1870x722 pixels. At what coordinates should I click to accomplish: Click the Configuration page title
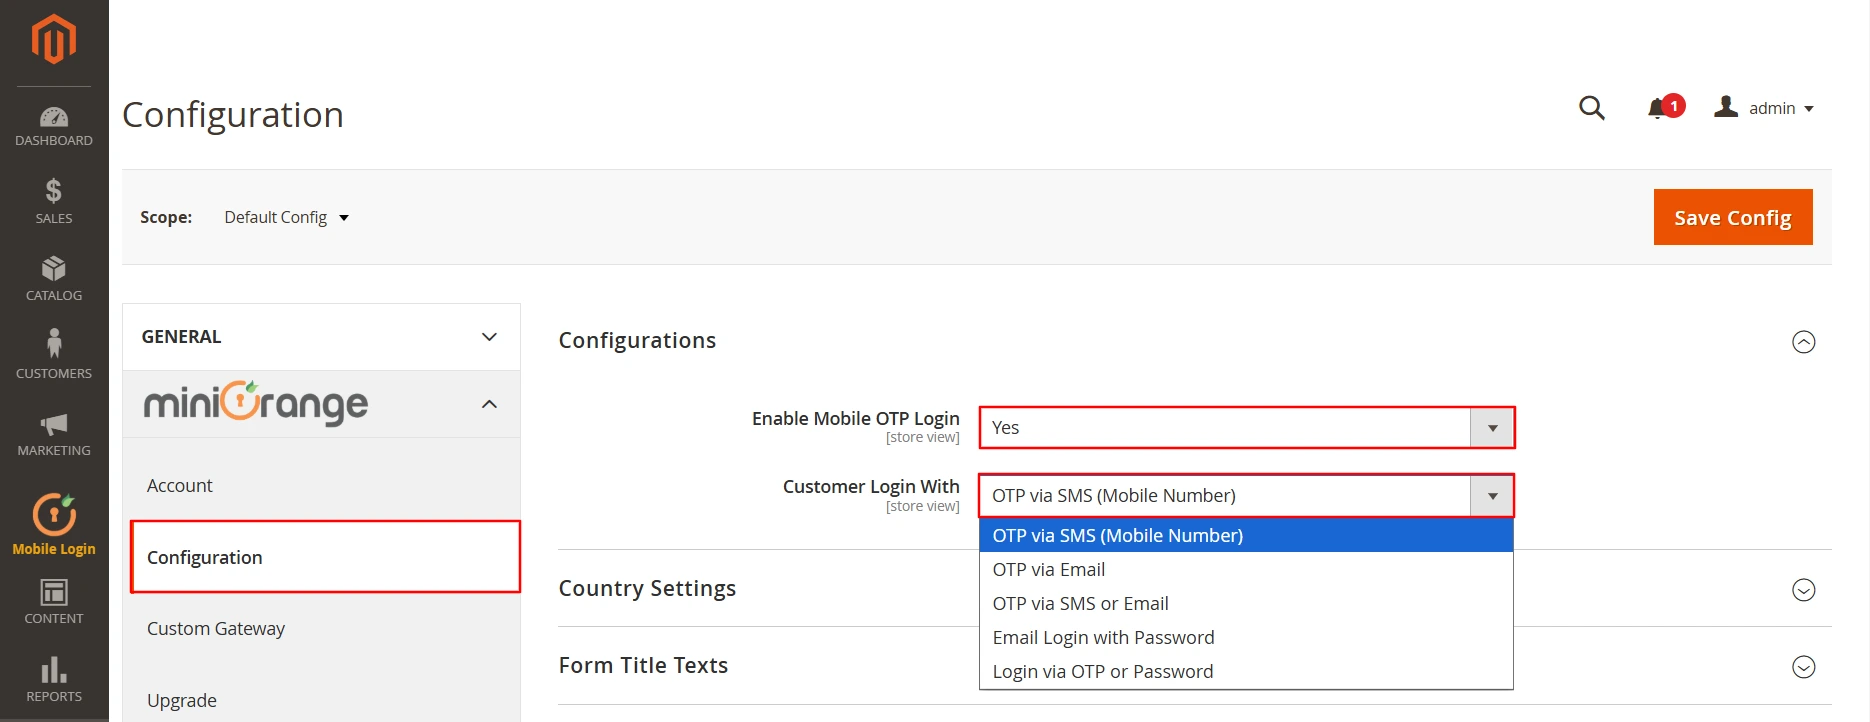click(x=233, y=115)
